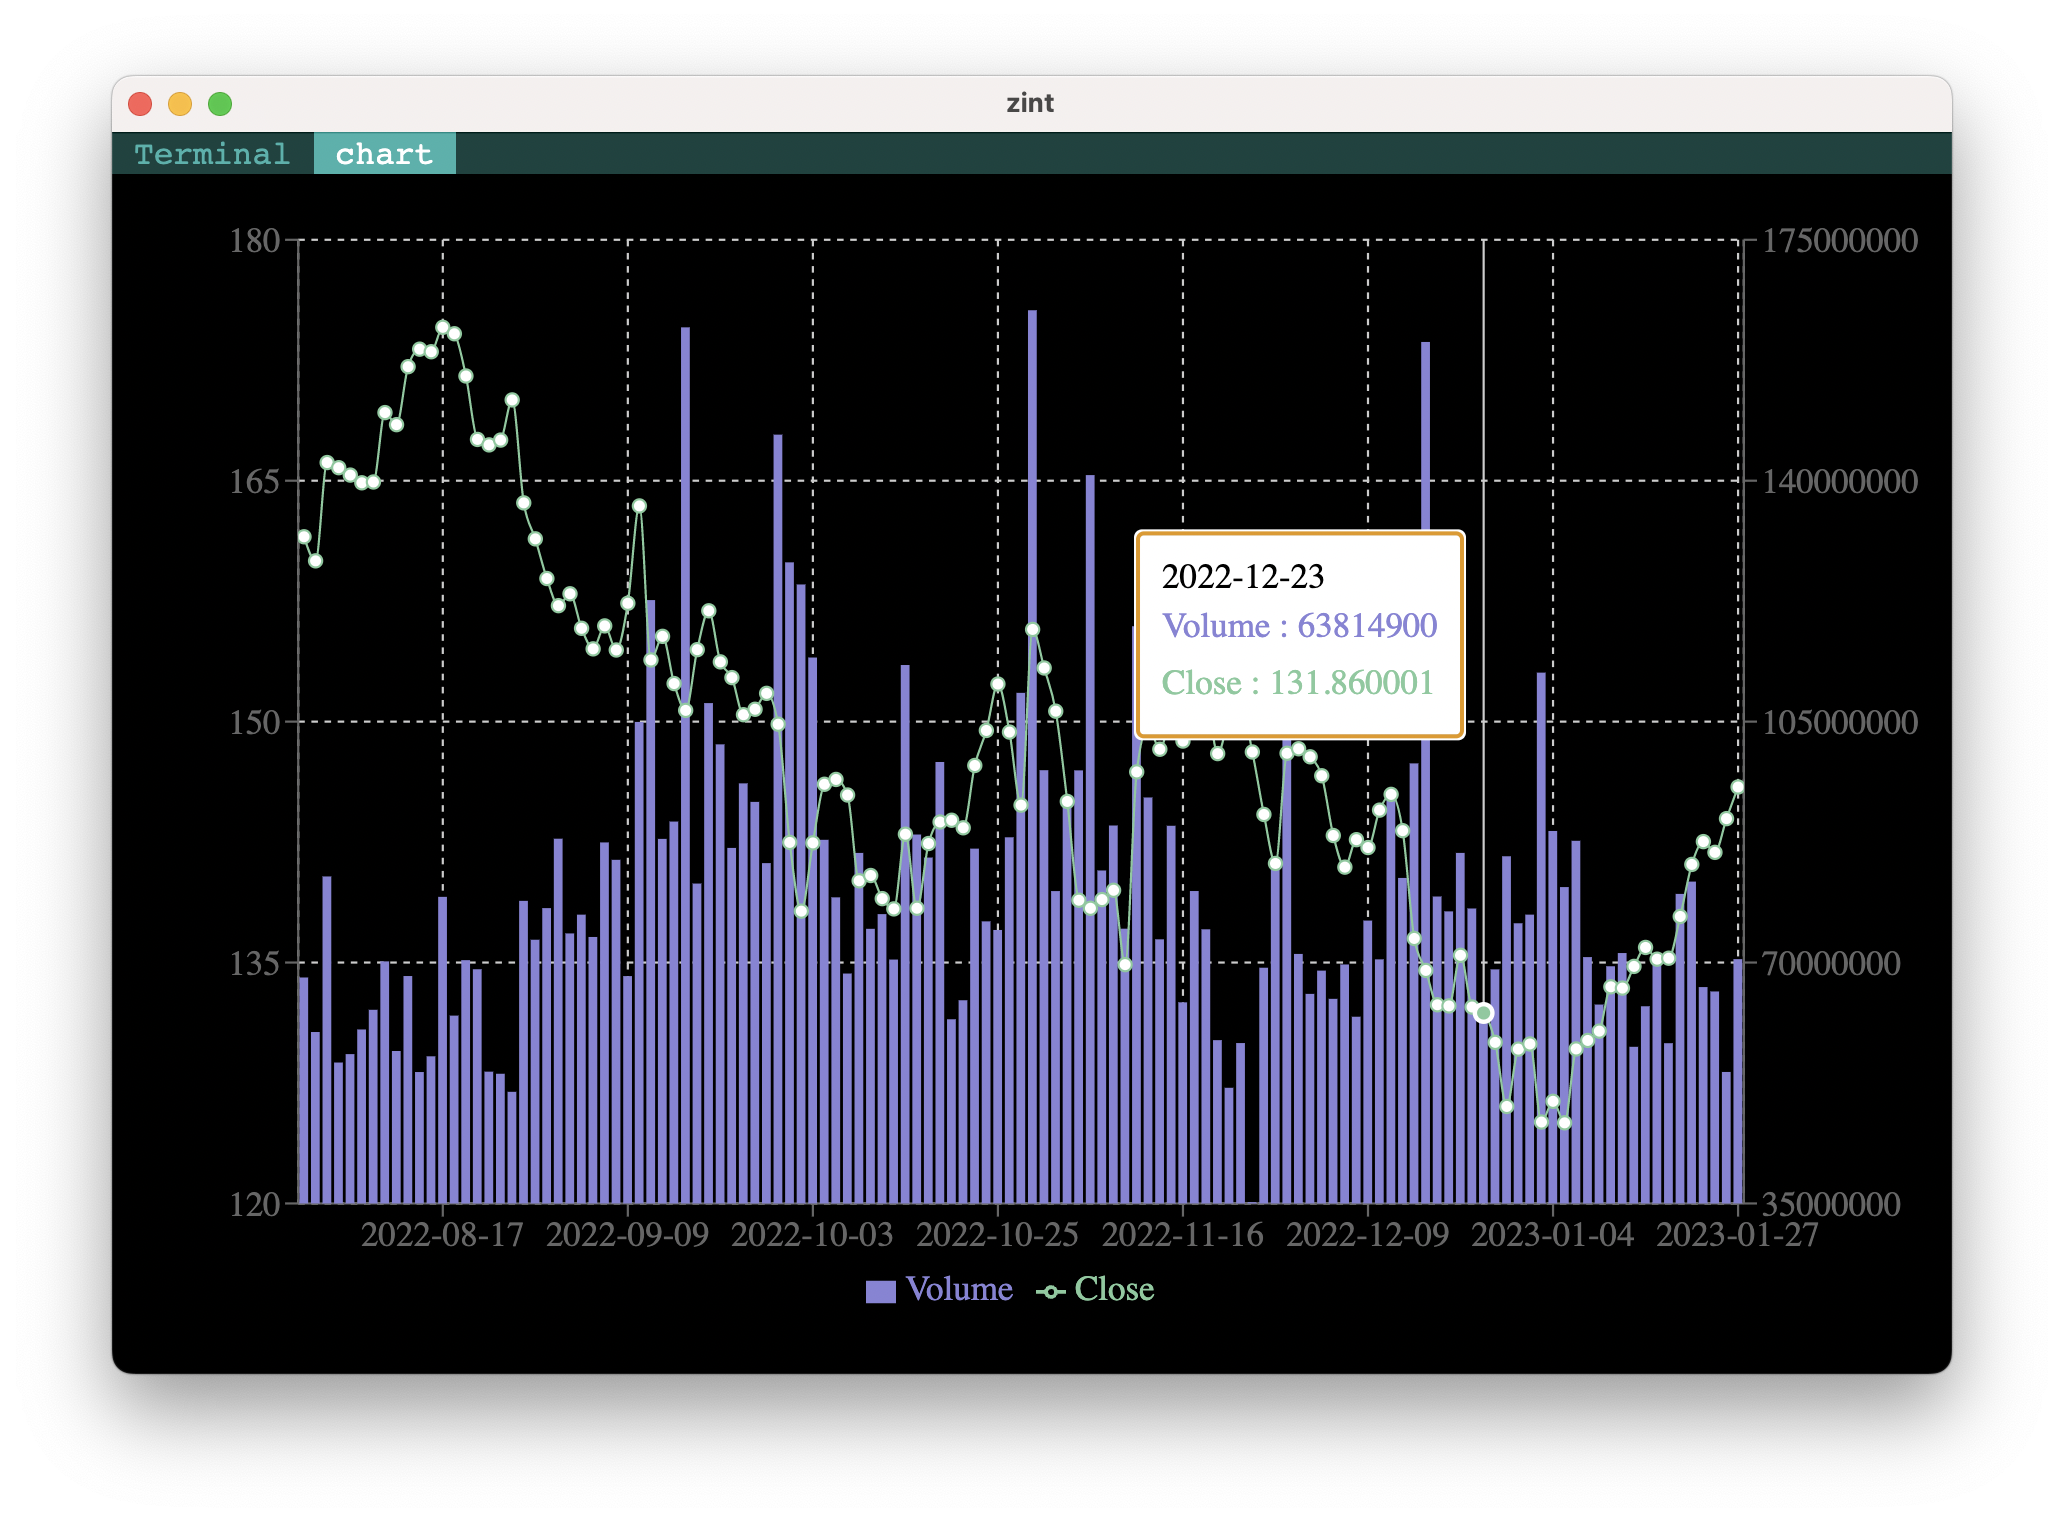Image resolution: width=2064 pixels, height=1522 pixels.
Task: Minimize the zint window with yellow button
Action: [x=180, y=104]
